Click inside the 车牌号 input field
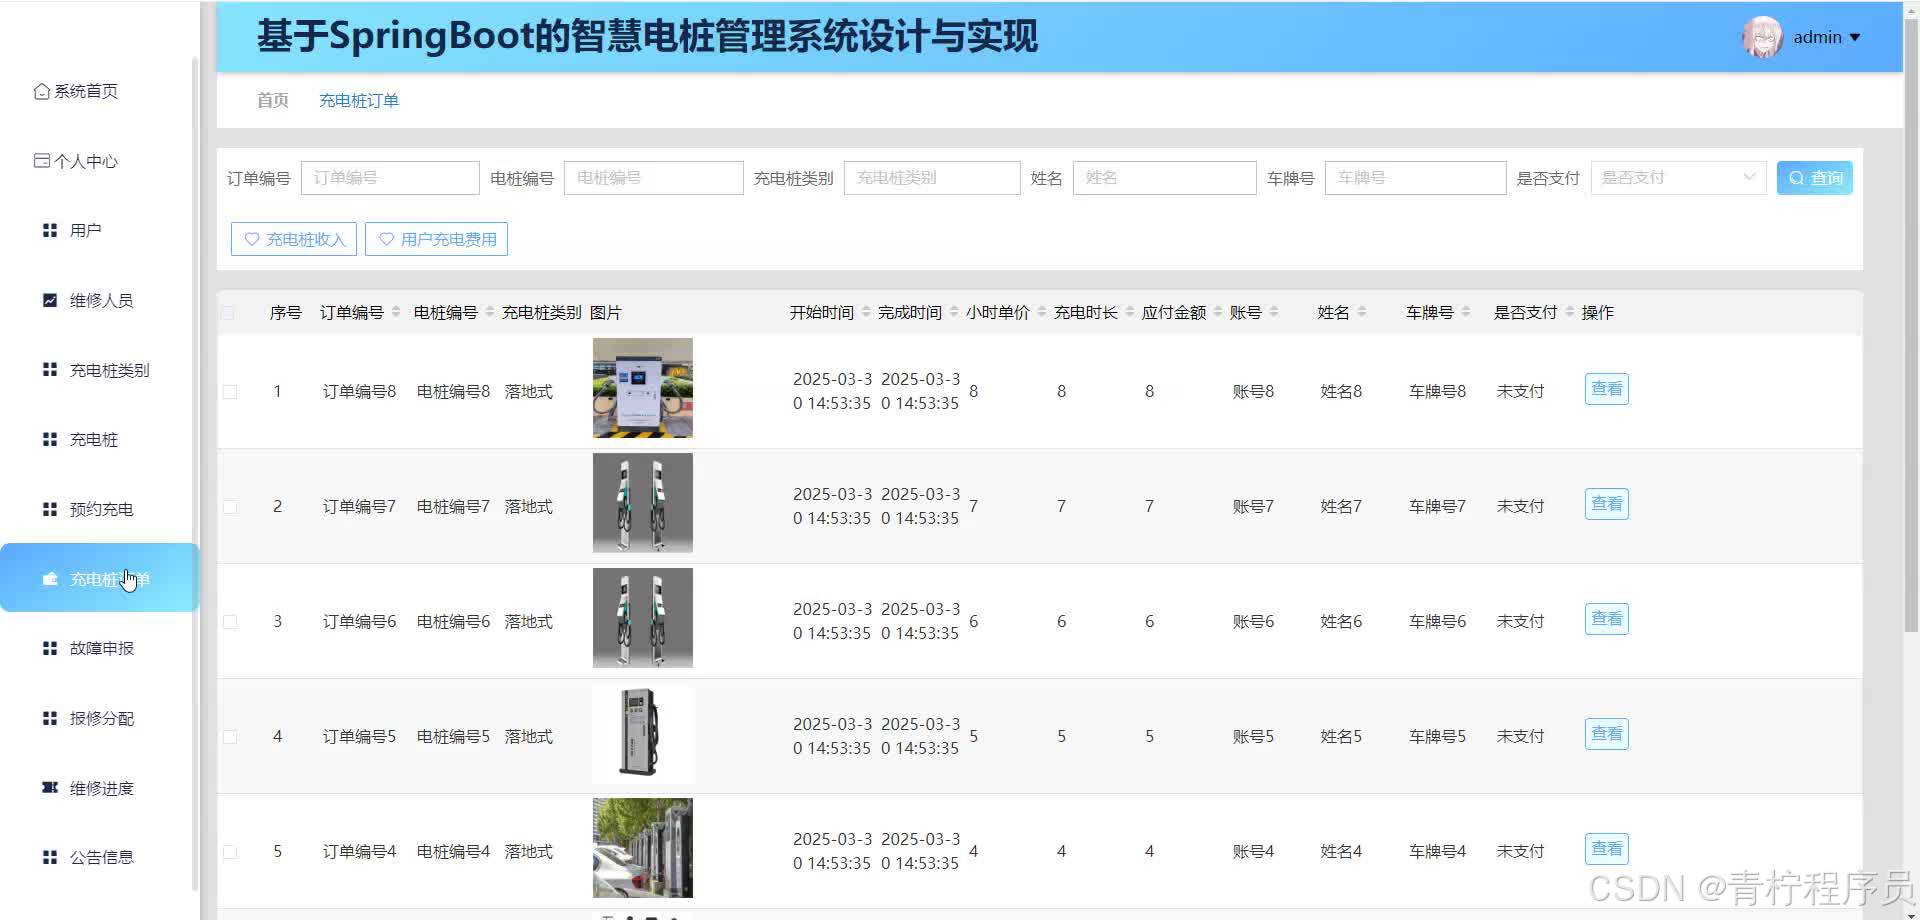Viewport: 1920px width, 920px height. point(1415,177)
